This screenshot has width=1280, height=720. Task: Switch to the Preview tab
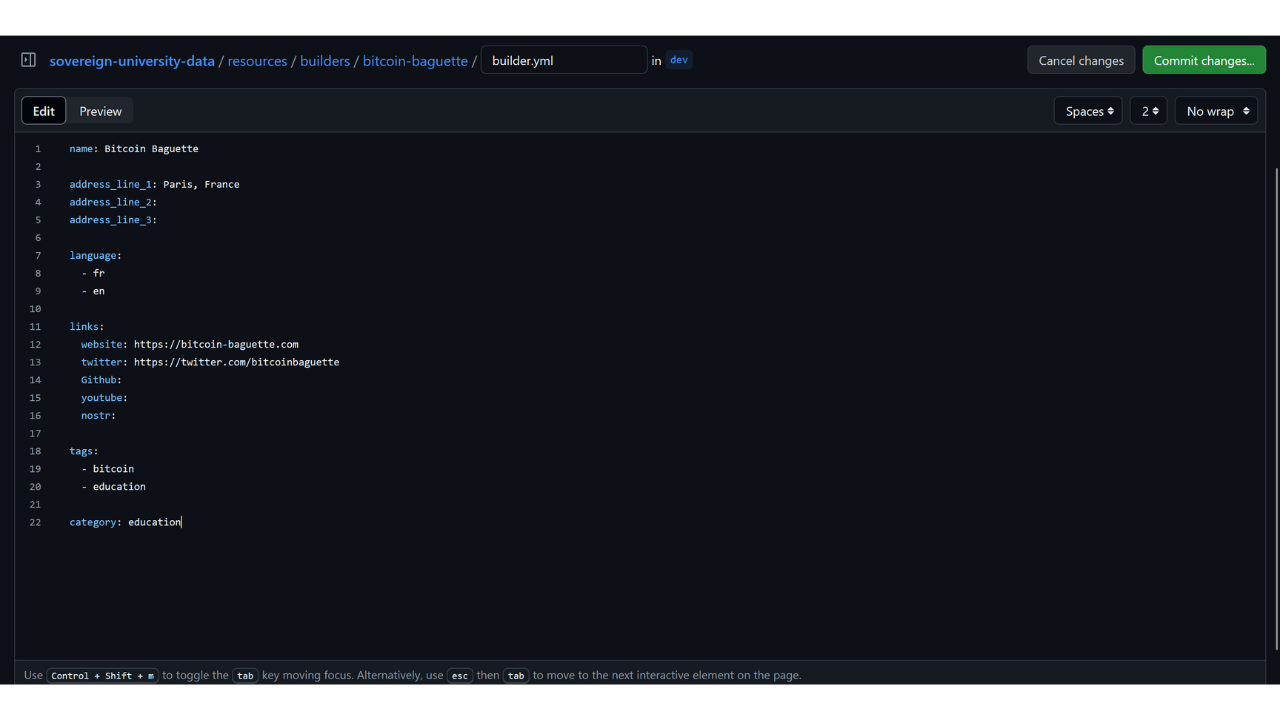(101, 111)
